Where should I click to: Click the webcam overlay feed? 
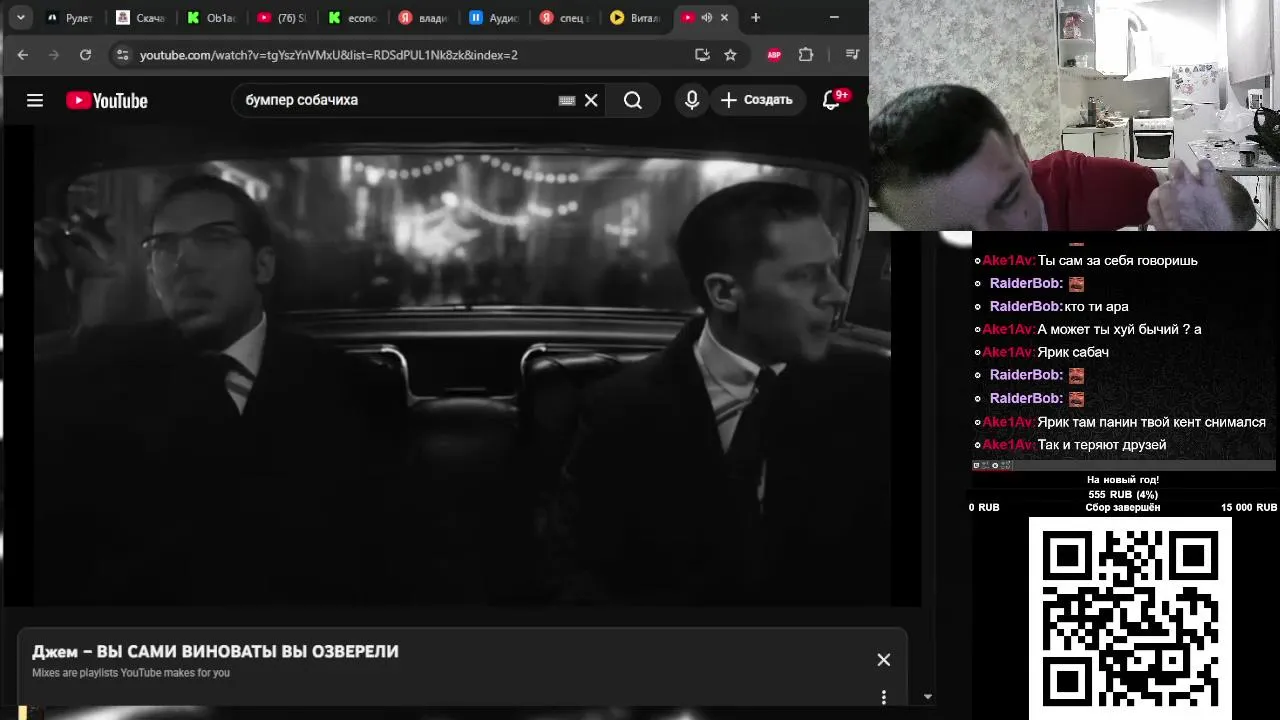[1074, 115]
